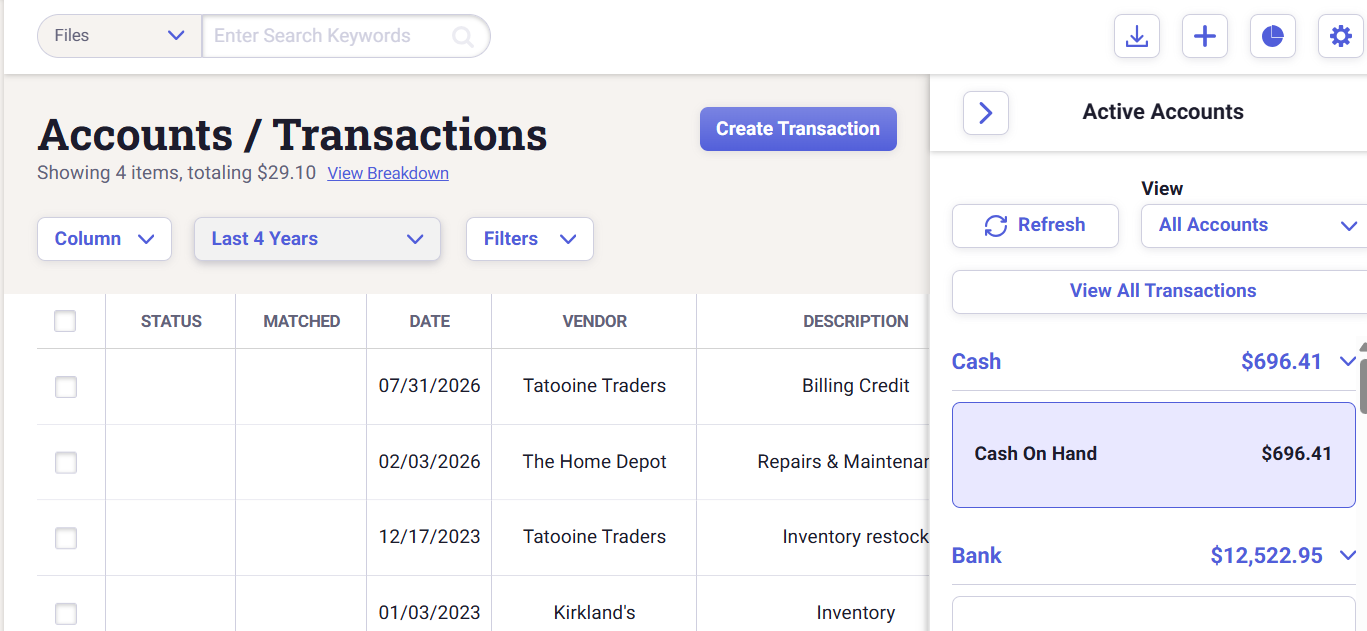
Task: Click the plus add icon
Action: [x=1205, y=37]
